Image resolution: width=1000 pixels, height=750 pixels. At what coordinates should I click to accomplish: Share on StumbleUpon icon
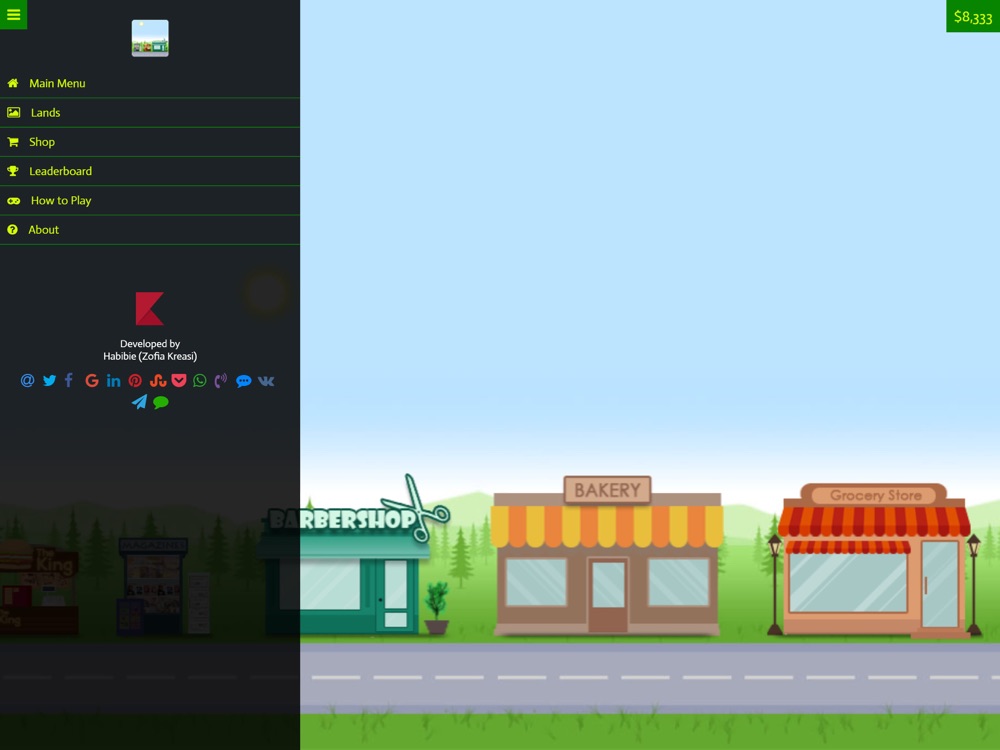tap(158, 381)
